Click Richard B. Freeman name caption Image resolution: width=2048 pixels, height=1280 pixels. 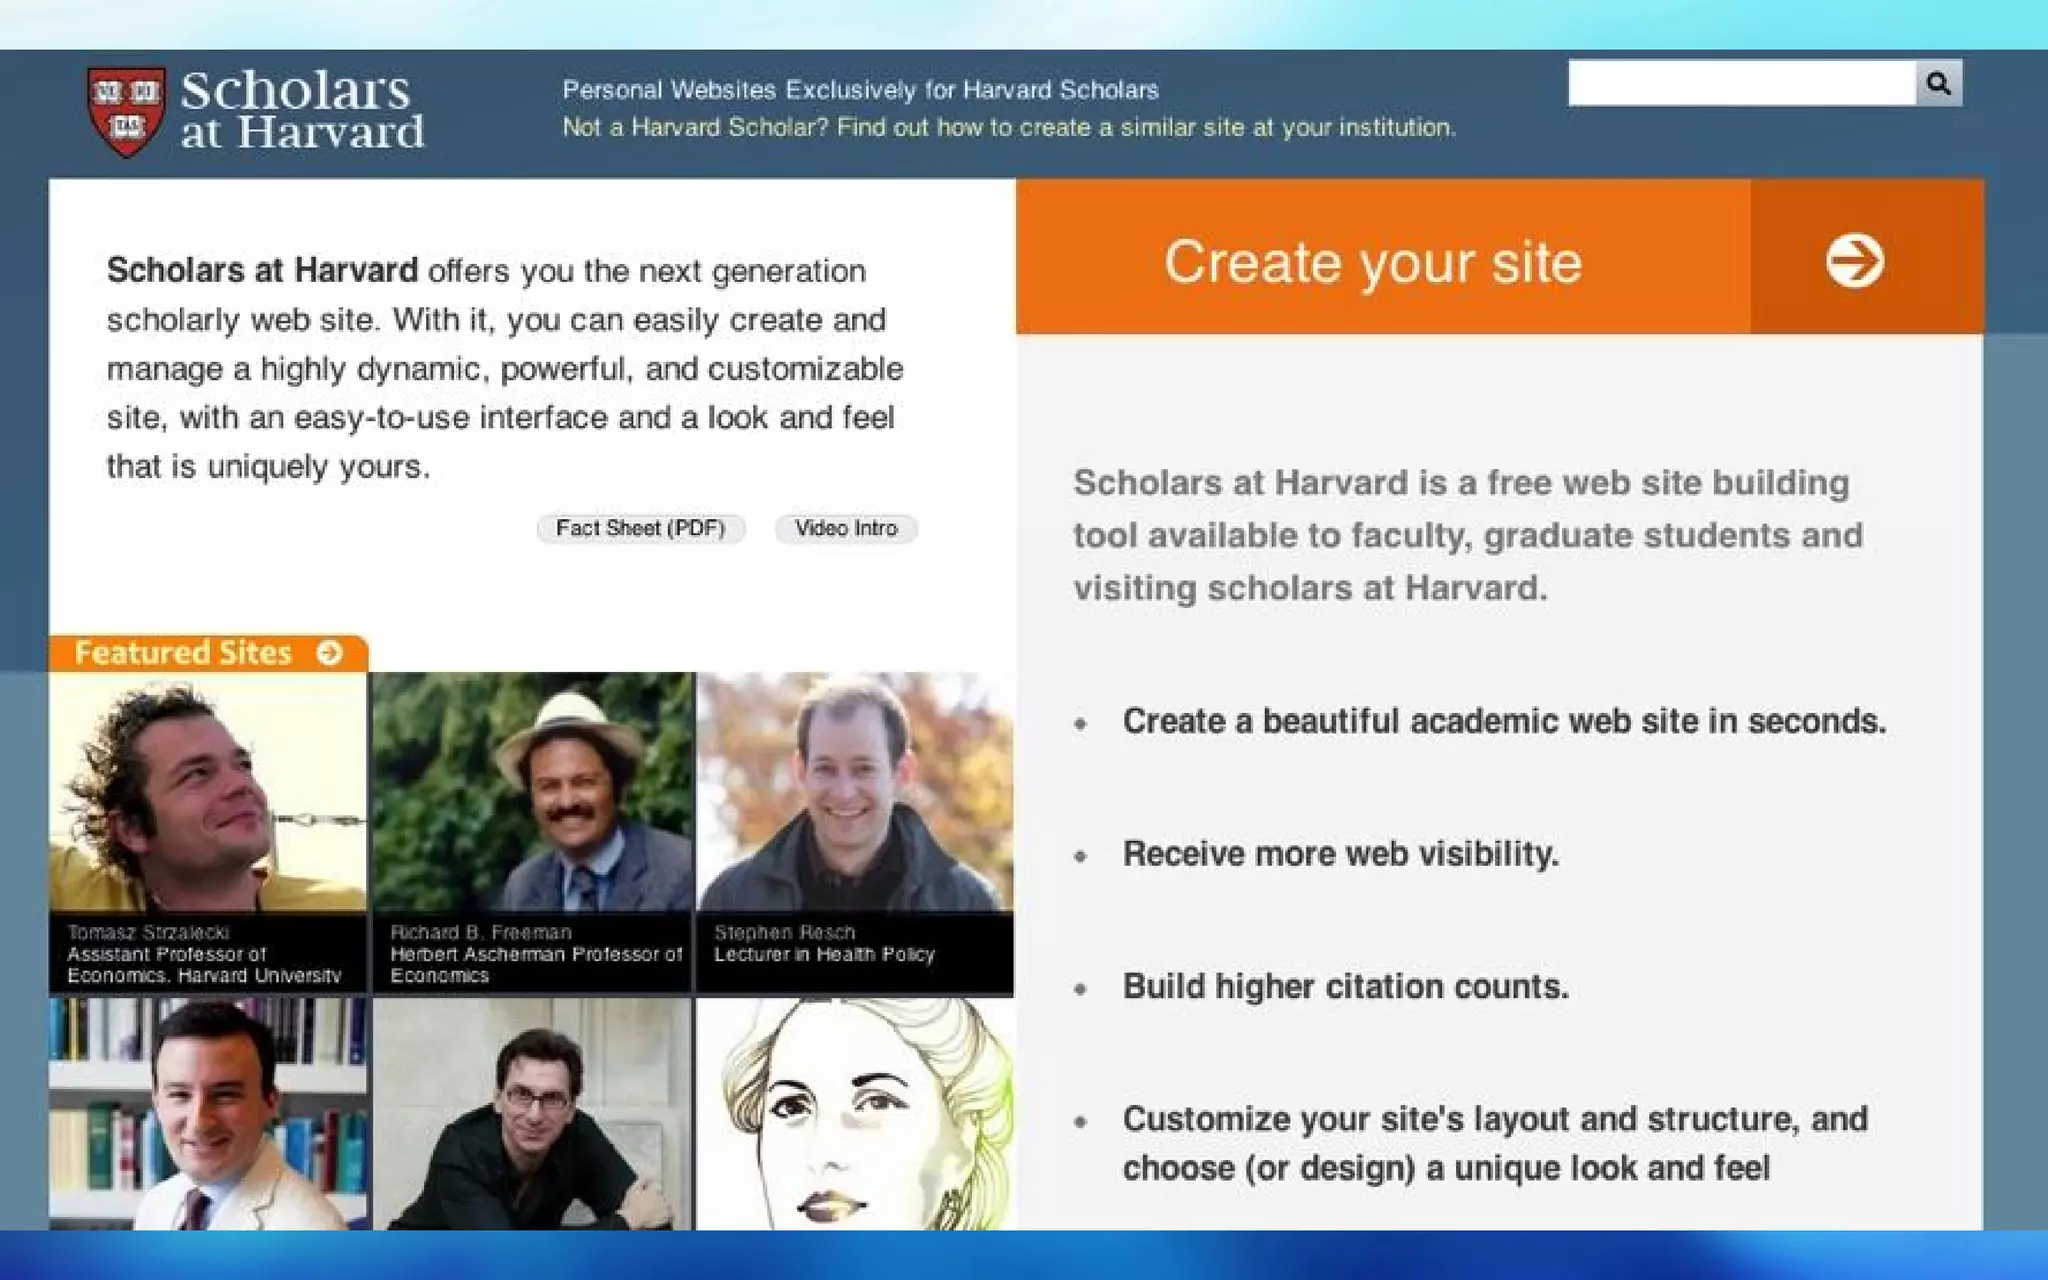click(x=480, y=932)
